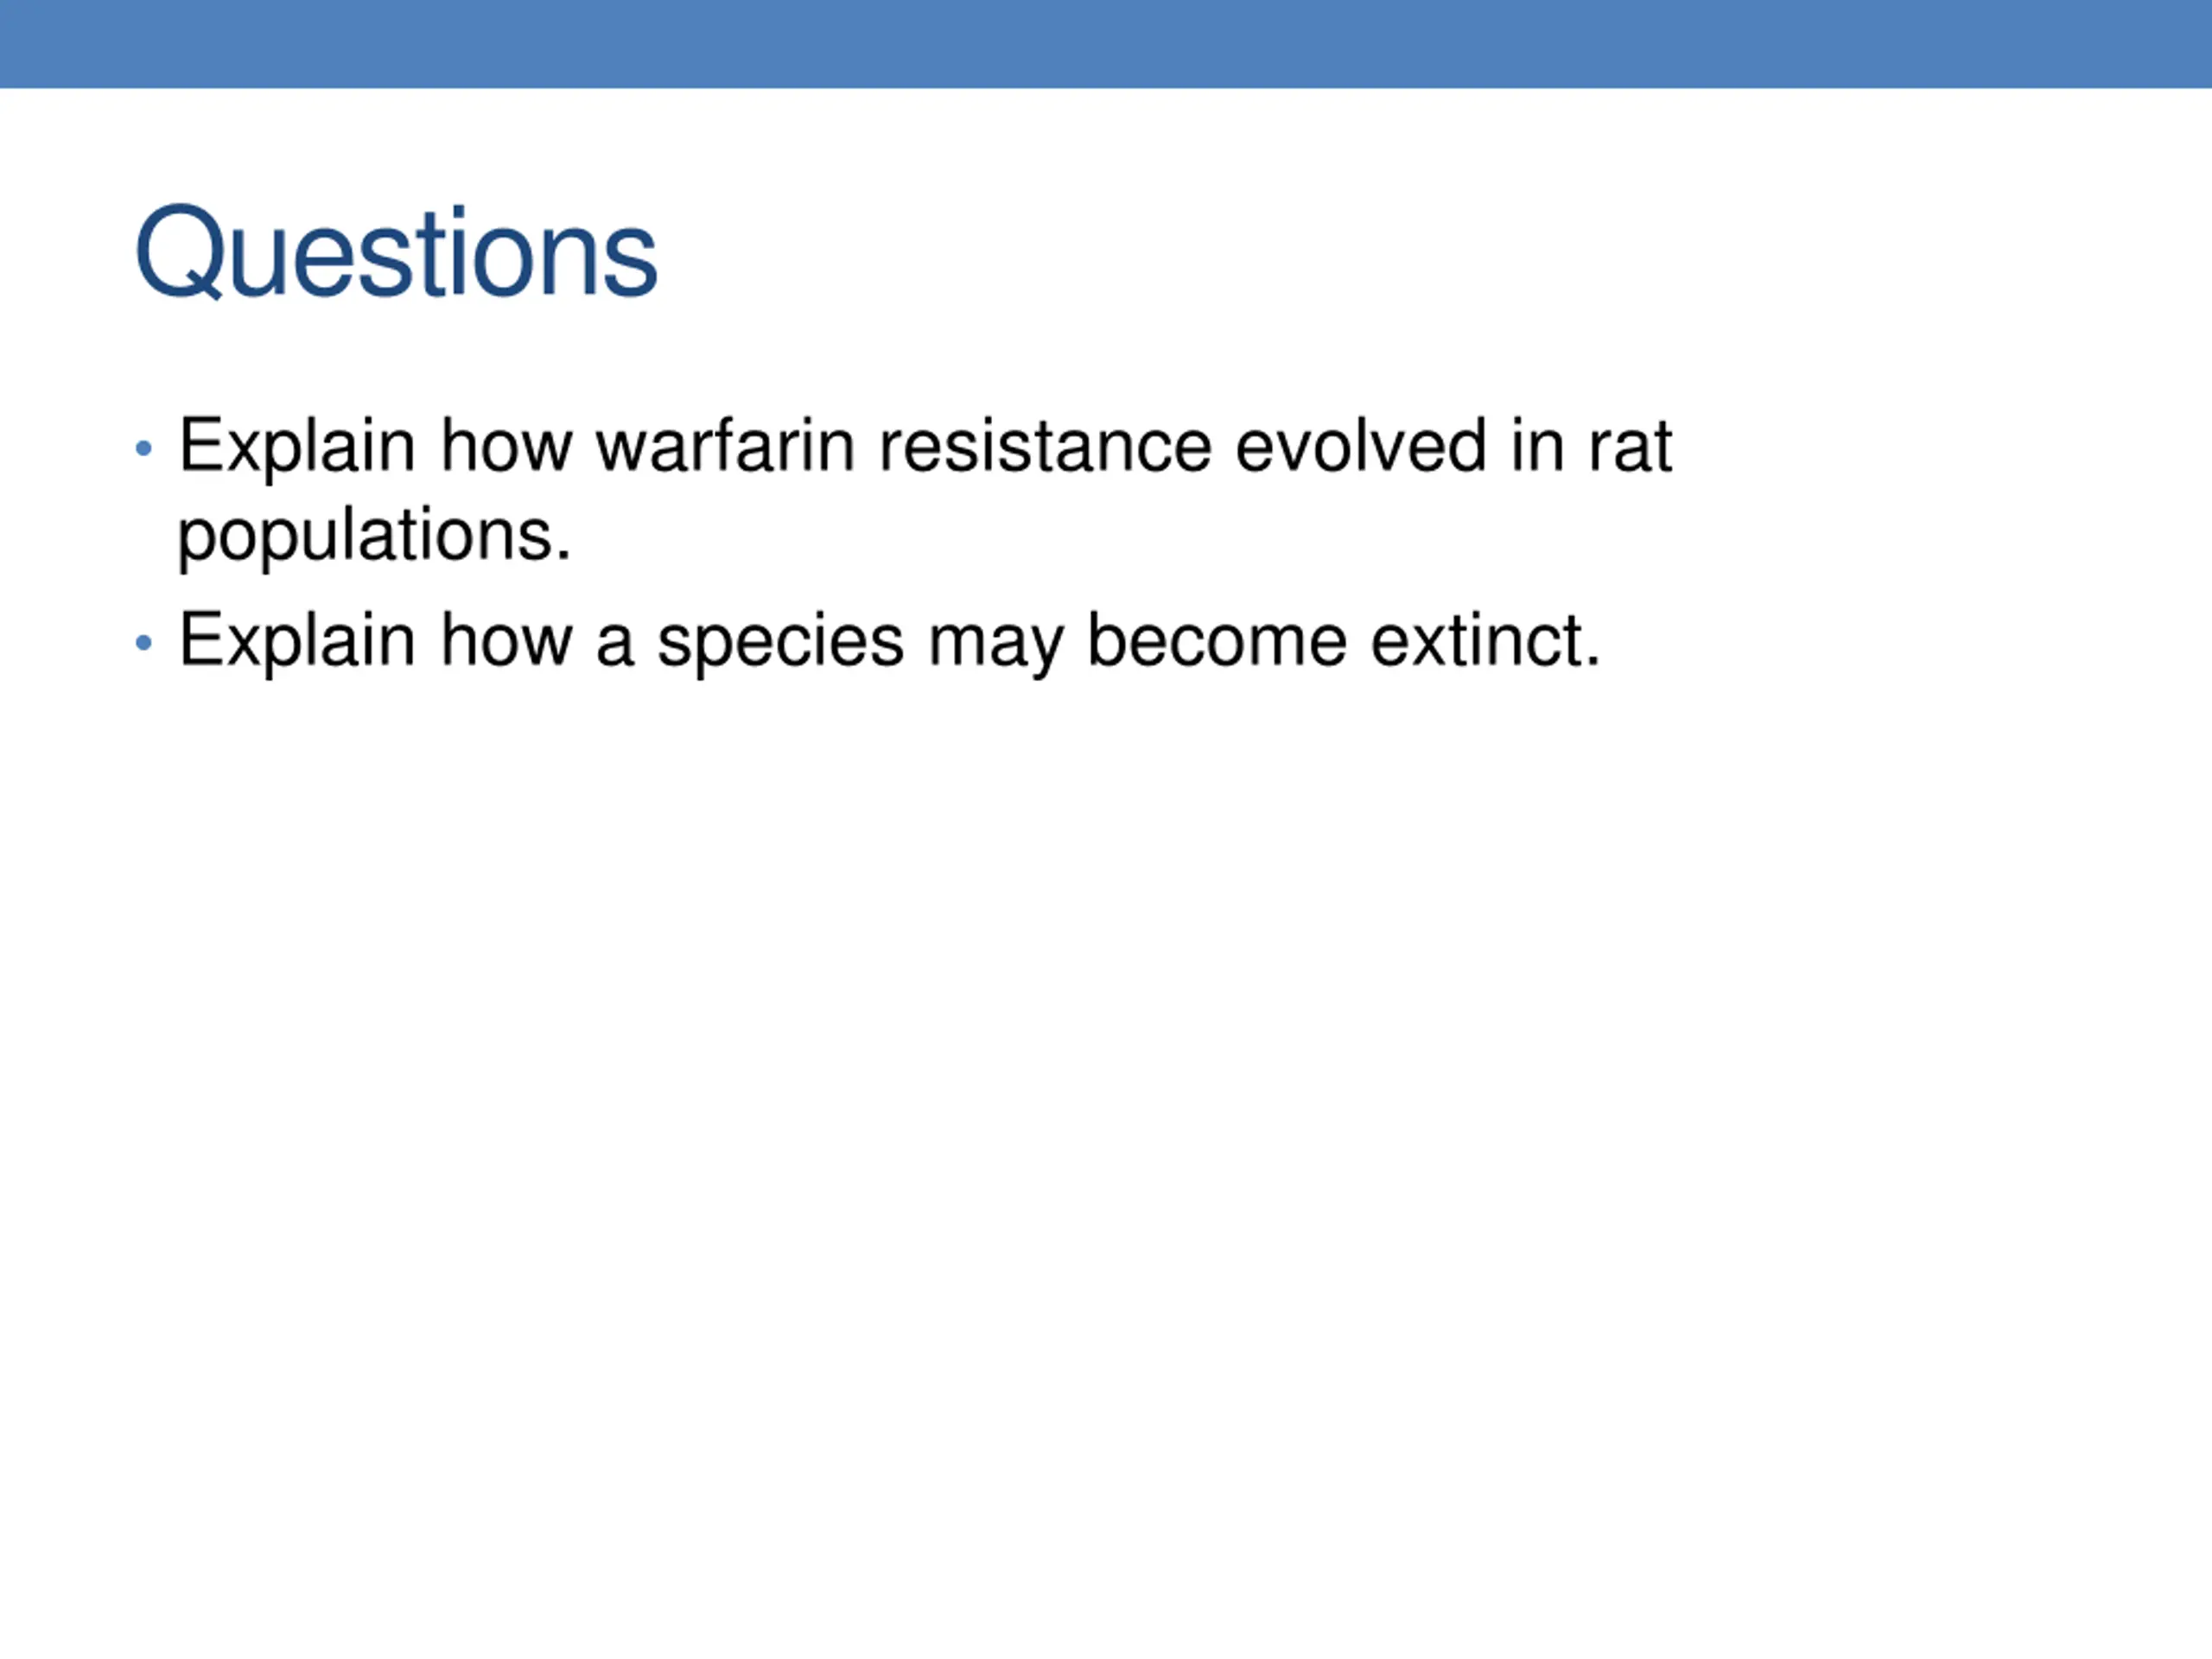2212x1659 pixels.
Task: Click "how" in the species question
Action: pos(507,640)
